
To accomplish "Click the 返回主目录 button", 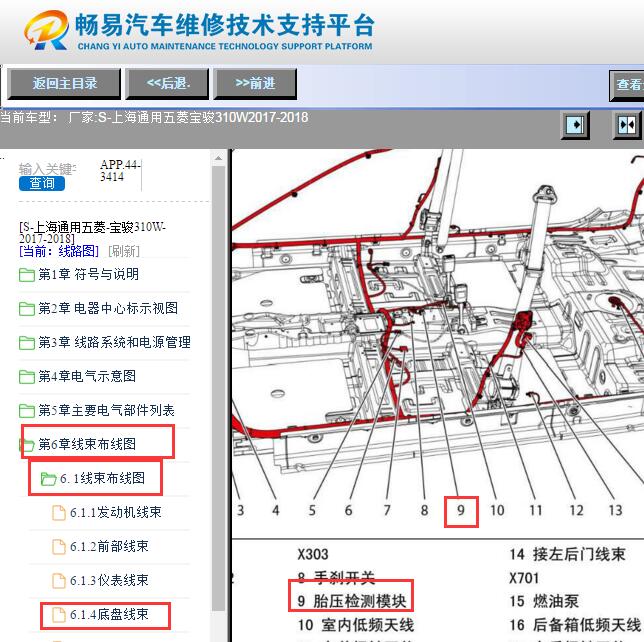I will [x=64, y=84].
